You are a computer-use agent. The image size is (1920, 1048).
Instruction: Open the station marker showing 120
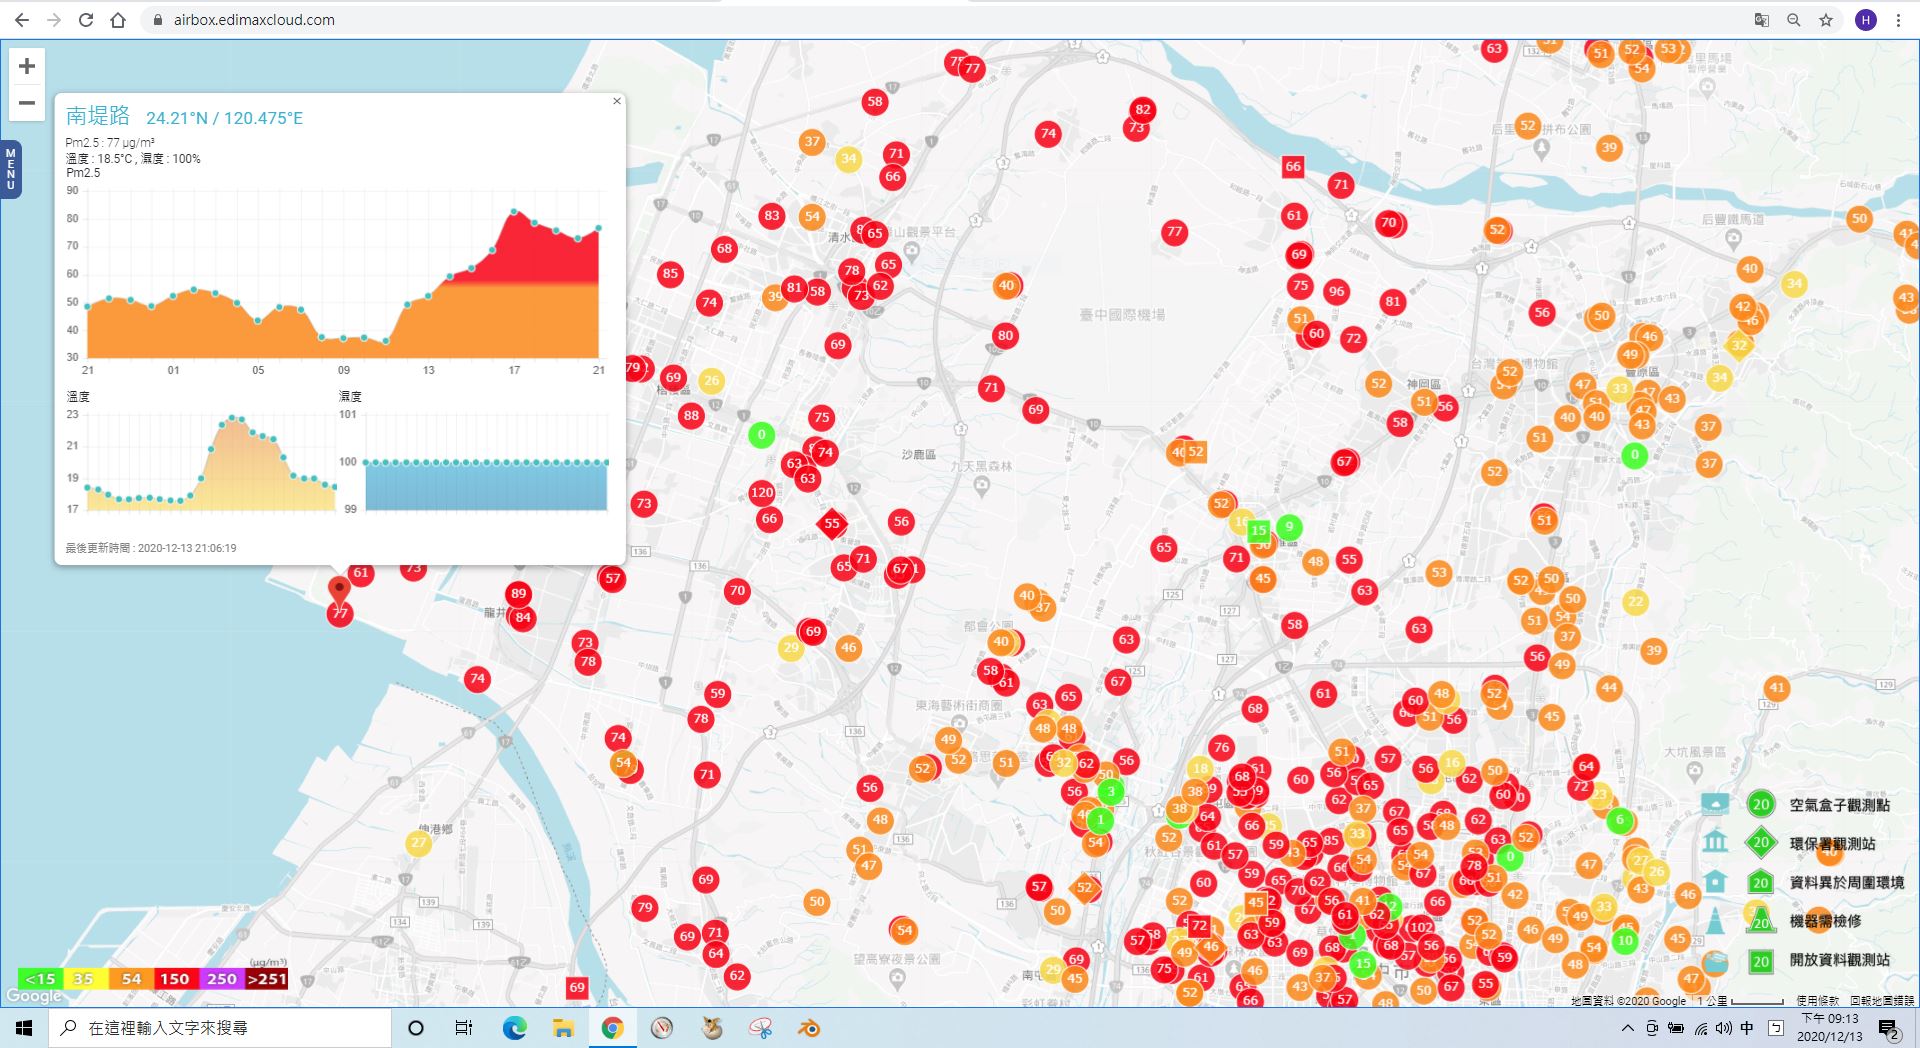coord(762,492)
